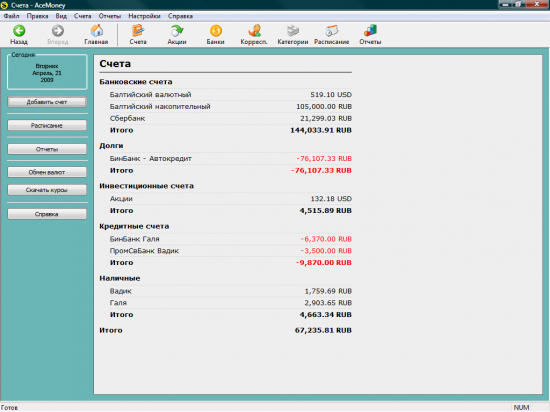The height and width of the screenshot is (412, 550).
Task: Open the Счета accounts toolbar icon
Action: coord(138,31)
